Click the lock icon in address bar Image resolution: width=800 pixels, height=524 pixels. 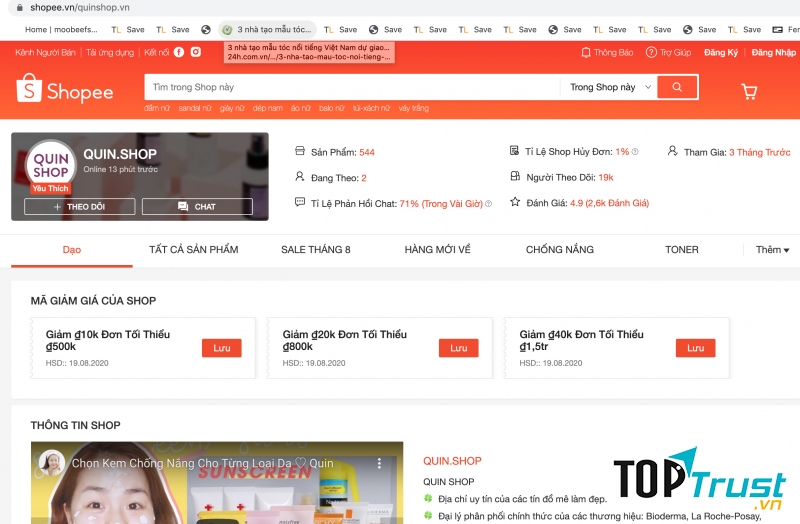(x=20, y=8)
